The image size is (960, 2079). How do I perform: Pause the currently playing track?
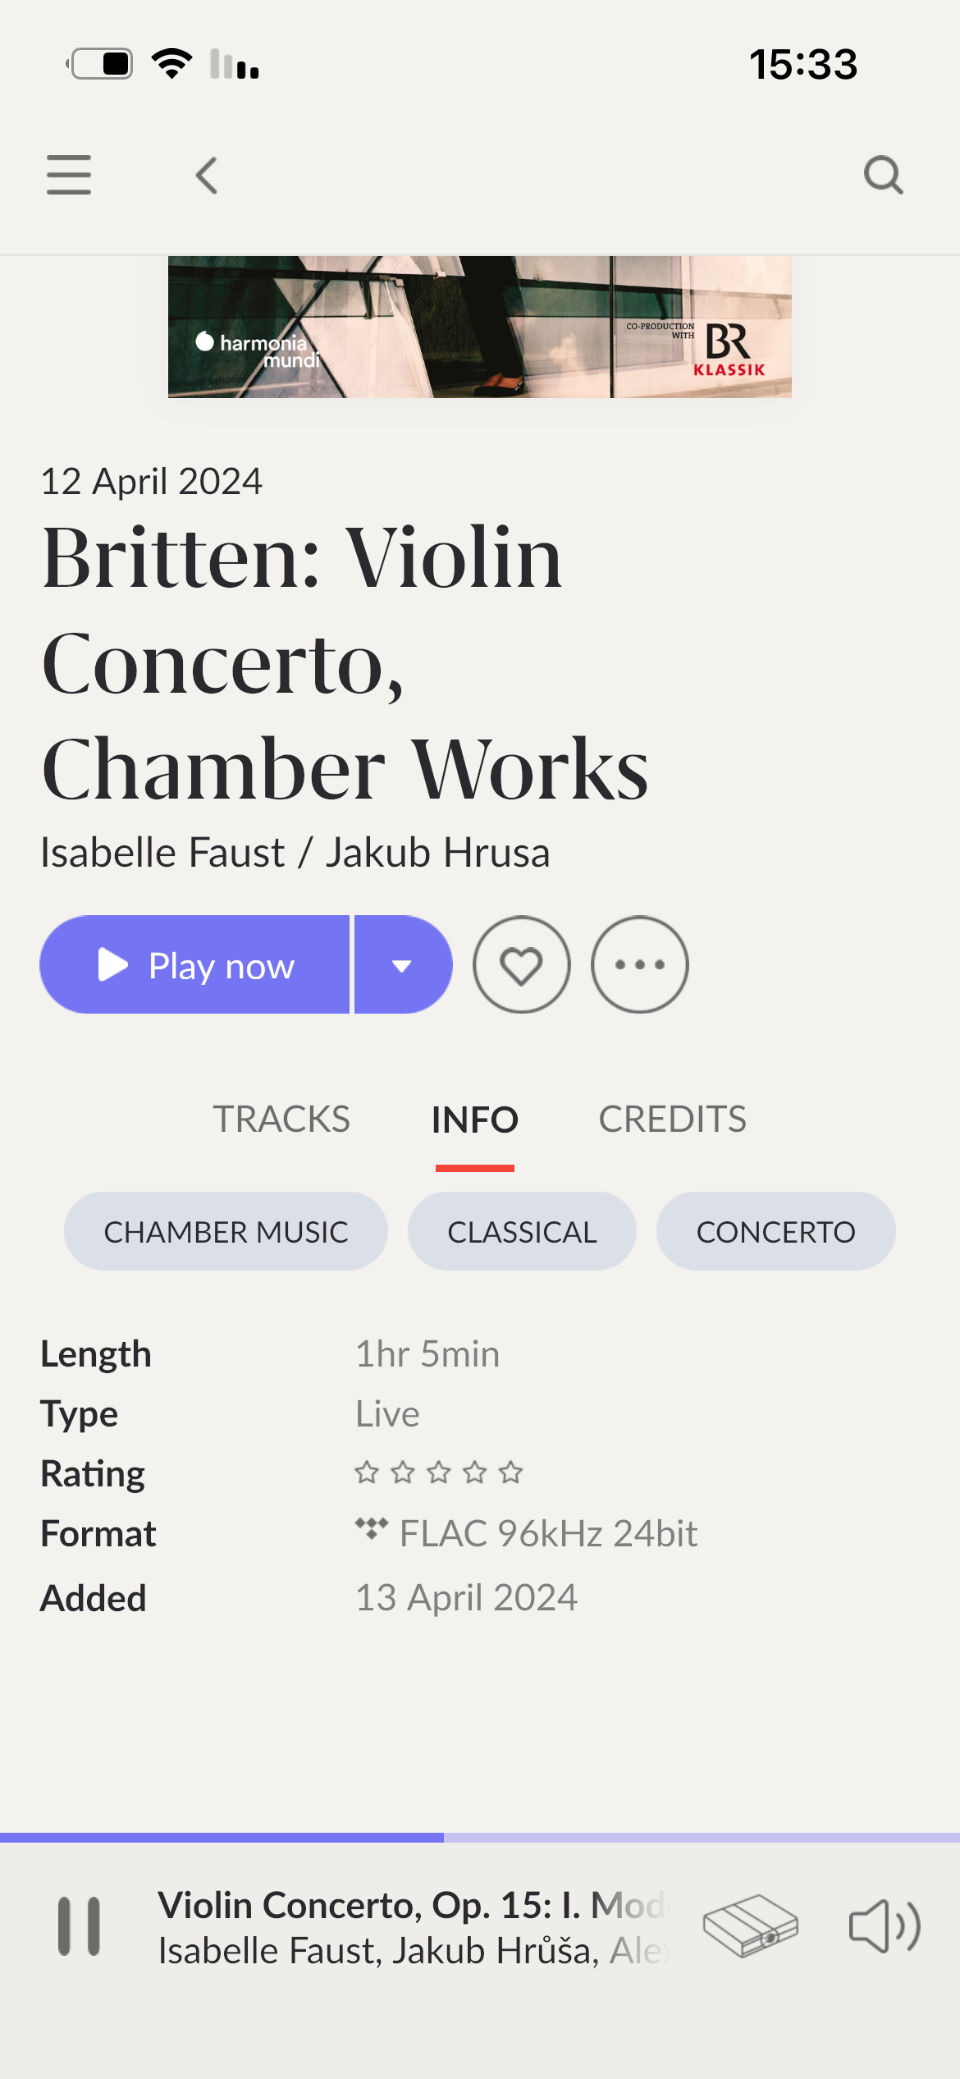tap(79, 1926)
